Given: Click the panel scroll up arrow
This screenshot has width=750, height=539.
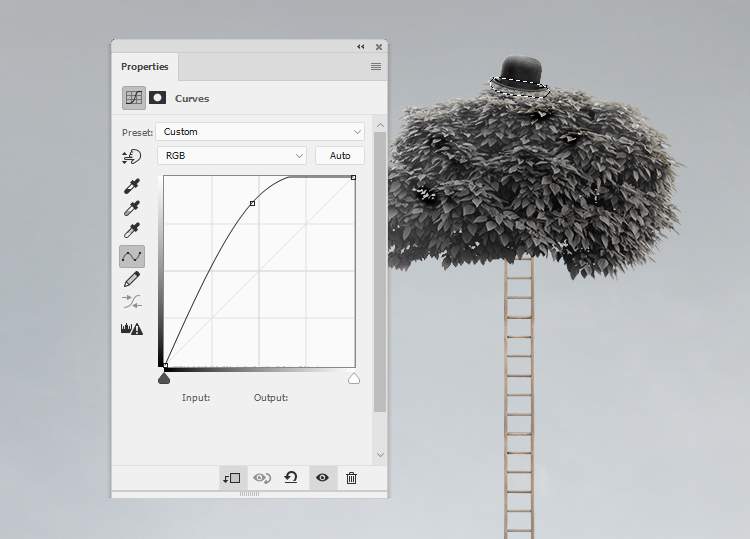Looking at the screenshot, I should pyautogui.click(x=380, y=125).
